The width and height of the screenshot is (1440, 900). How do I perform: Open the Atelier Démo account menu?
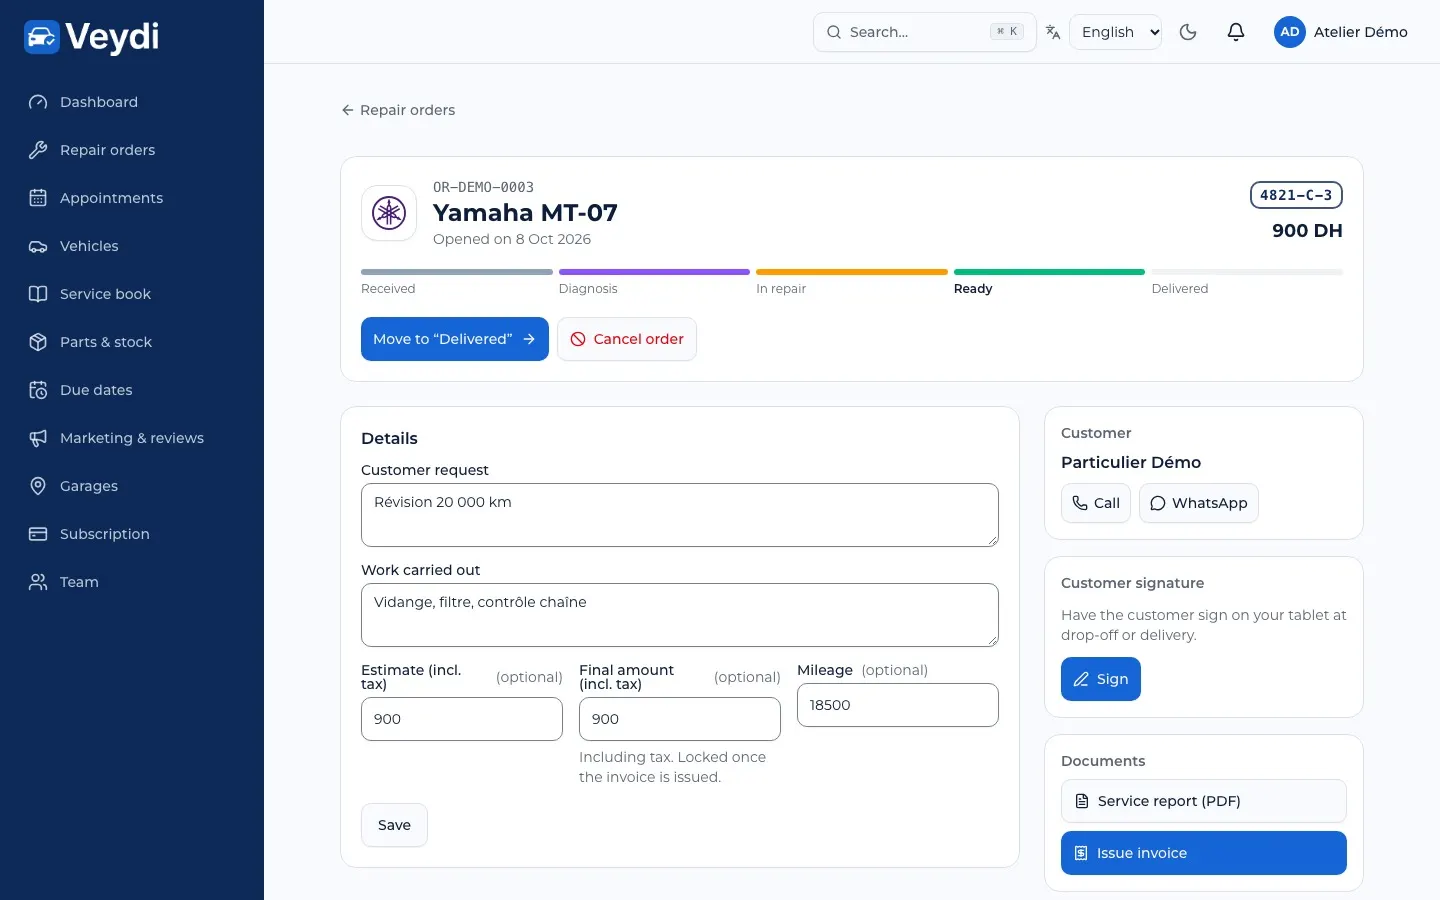pyautogui.click(x=1341, y=32)
